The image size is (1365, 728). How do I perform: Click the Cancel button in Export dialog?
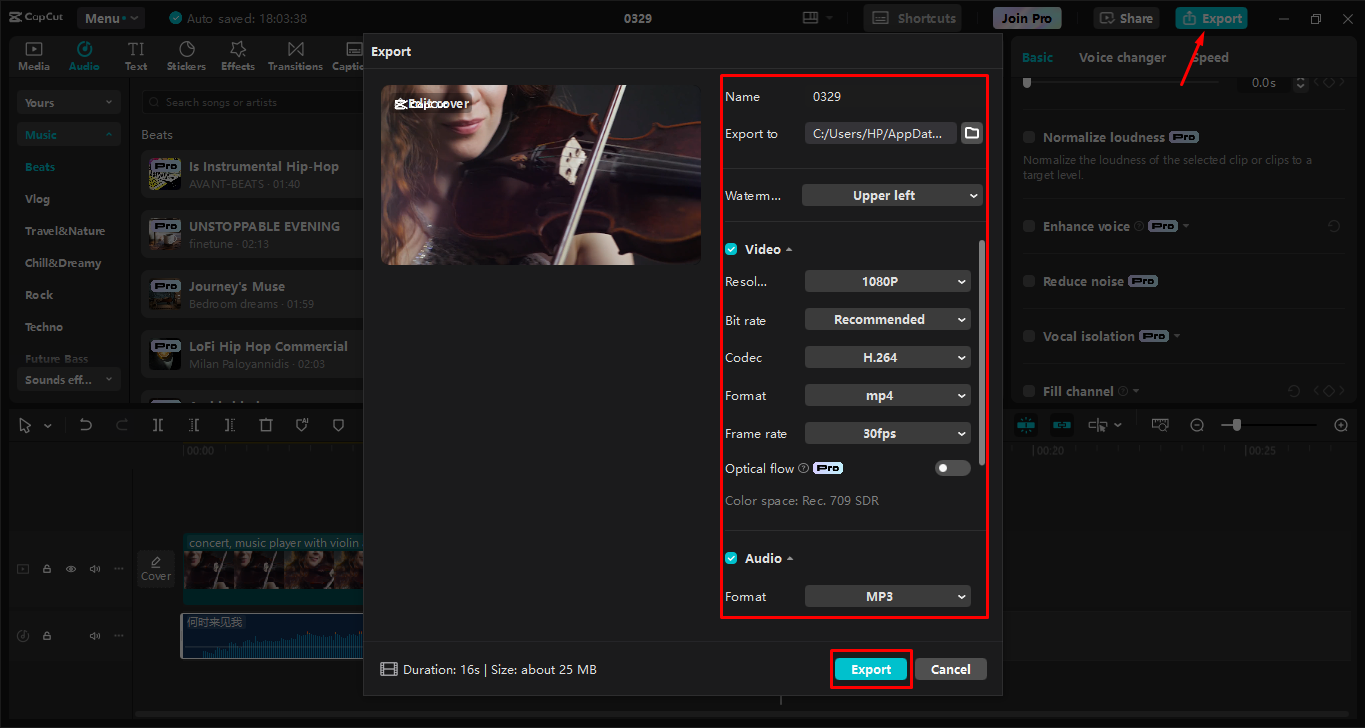tap(950, 669)
